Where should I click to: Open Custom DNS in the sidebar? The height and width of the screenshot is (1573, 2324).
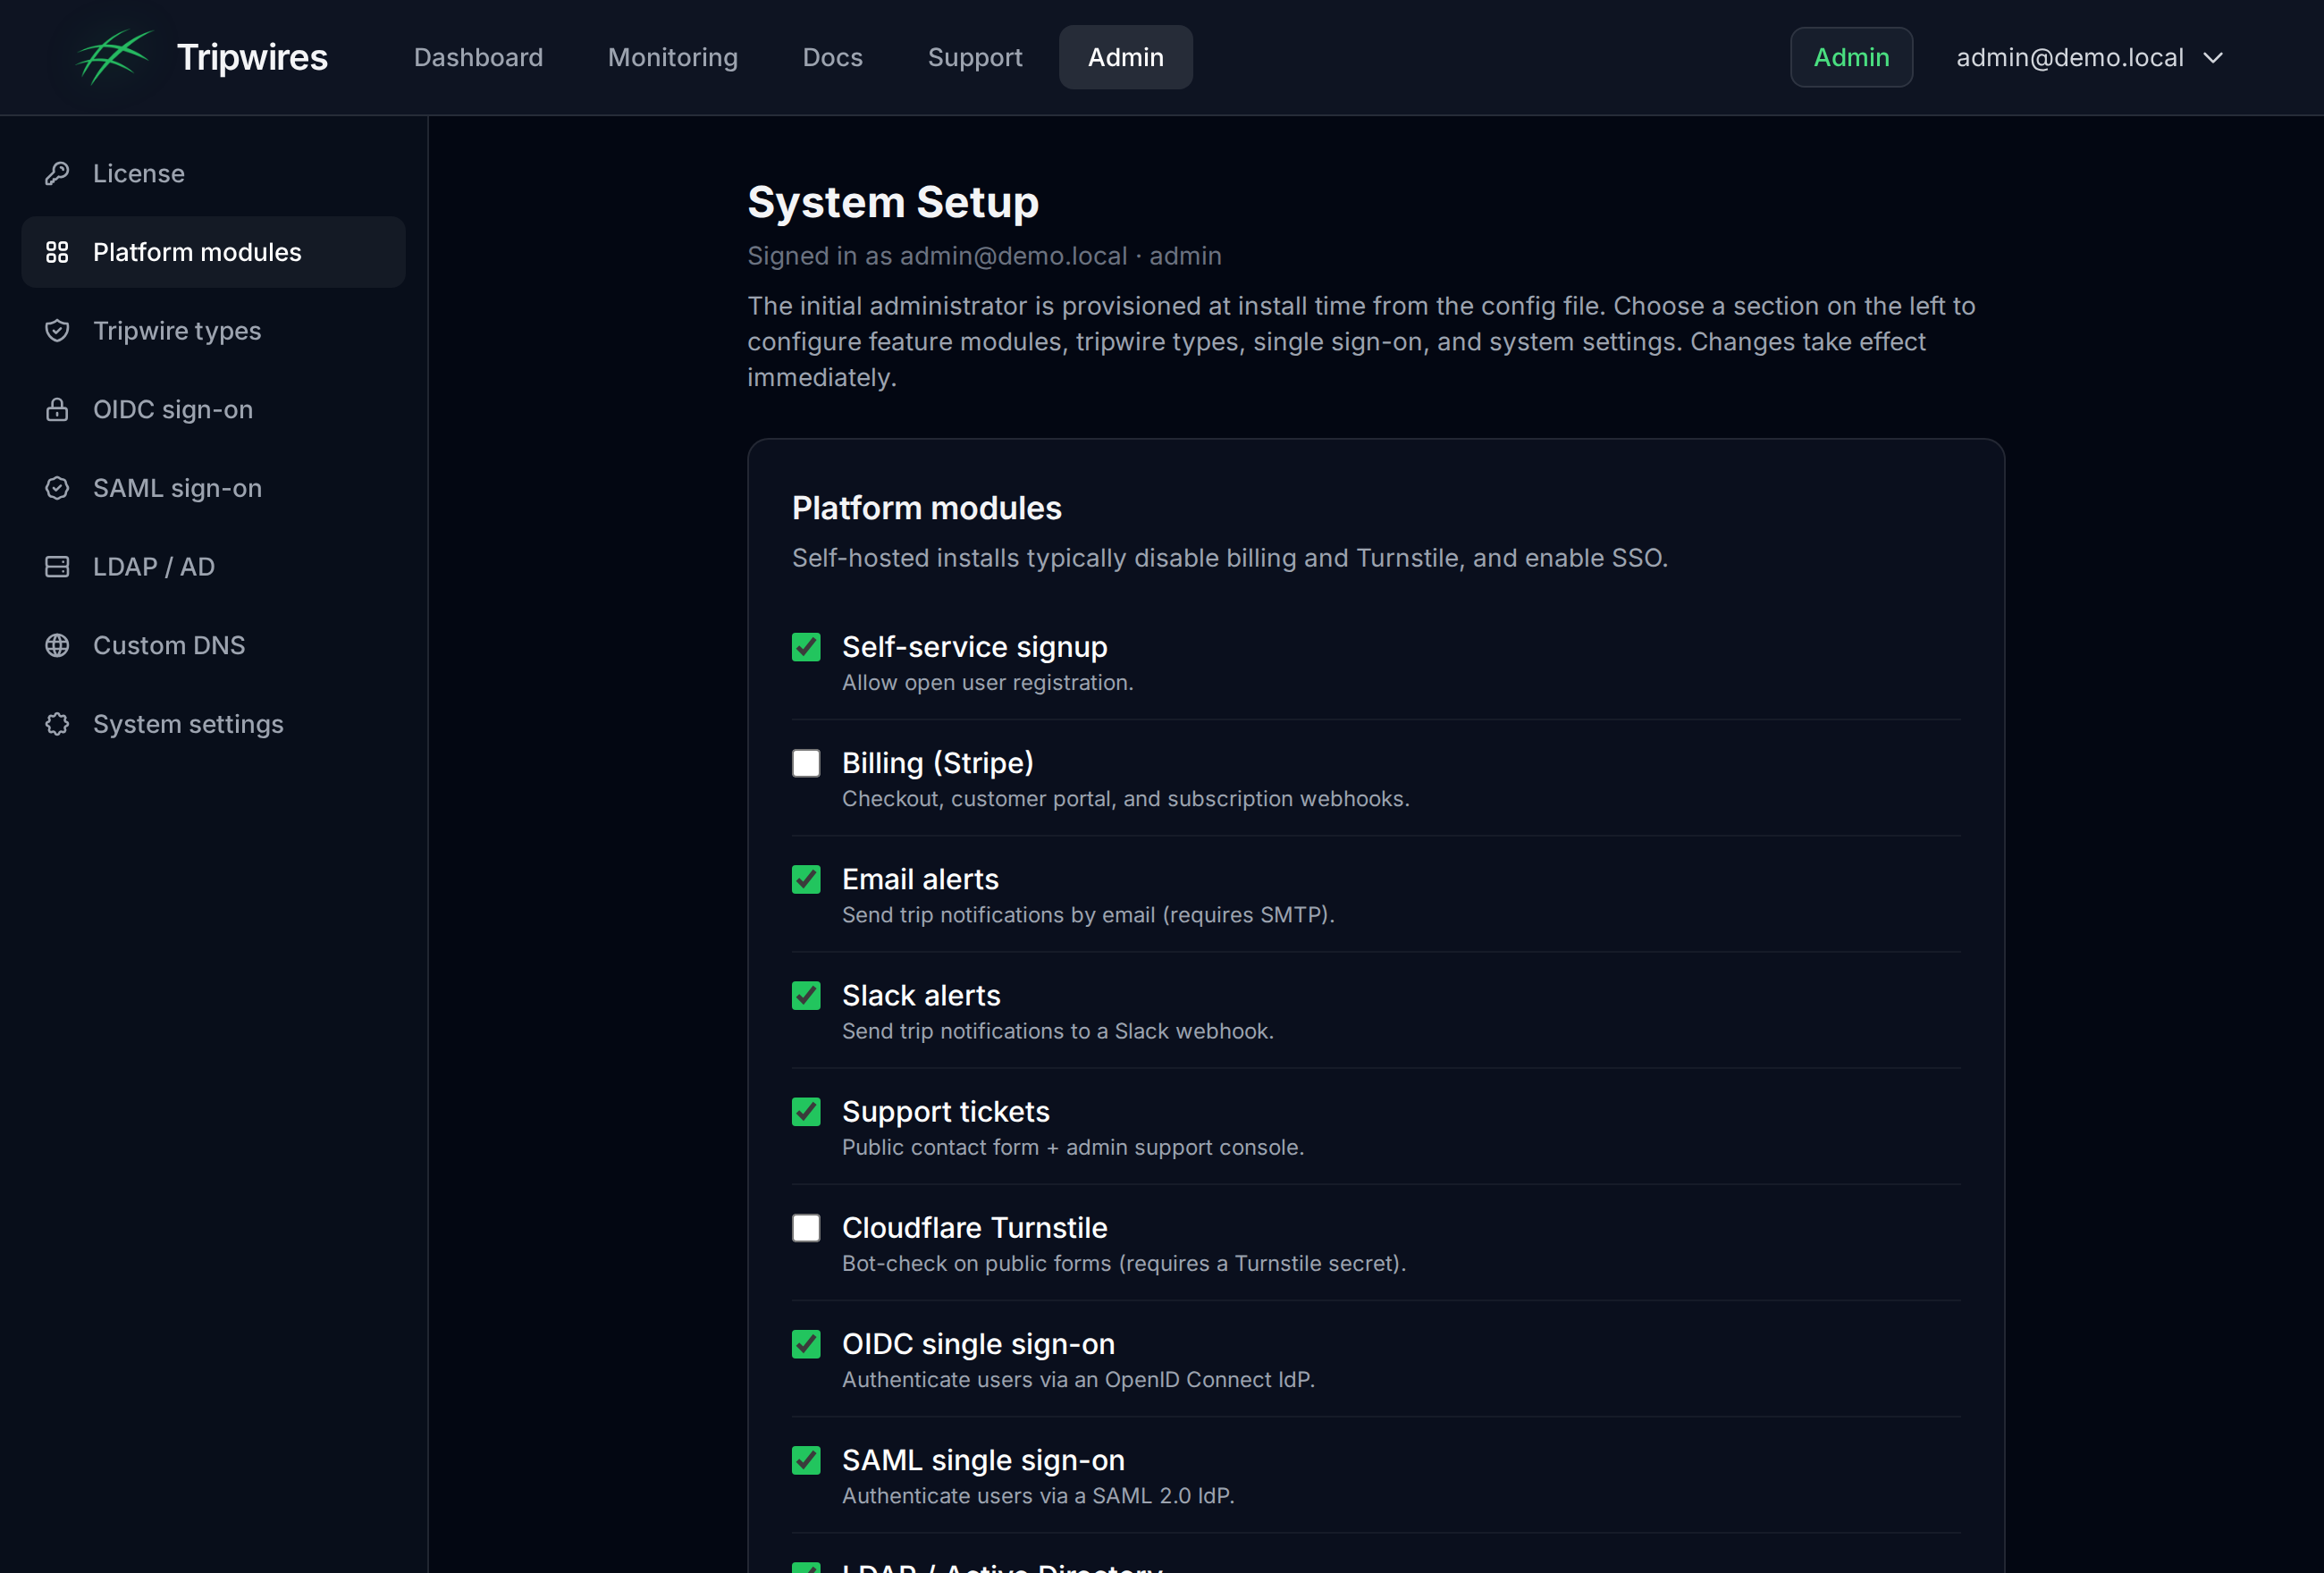pyautogui.click(x=213, y=645)
